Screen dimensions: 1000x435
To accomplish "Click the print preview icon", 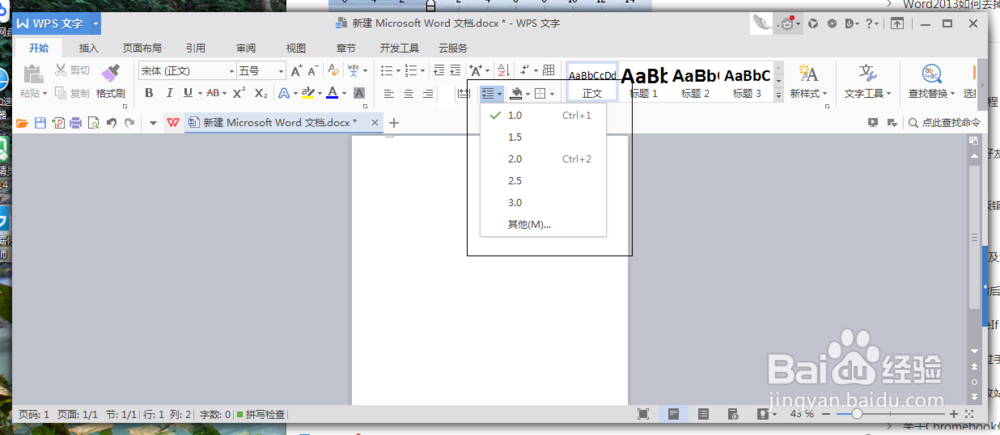I will pos(94,123).
